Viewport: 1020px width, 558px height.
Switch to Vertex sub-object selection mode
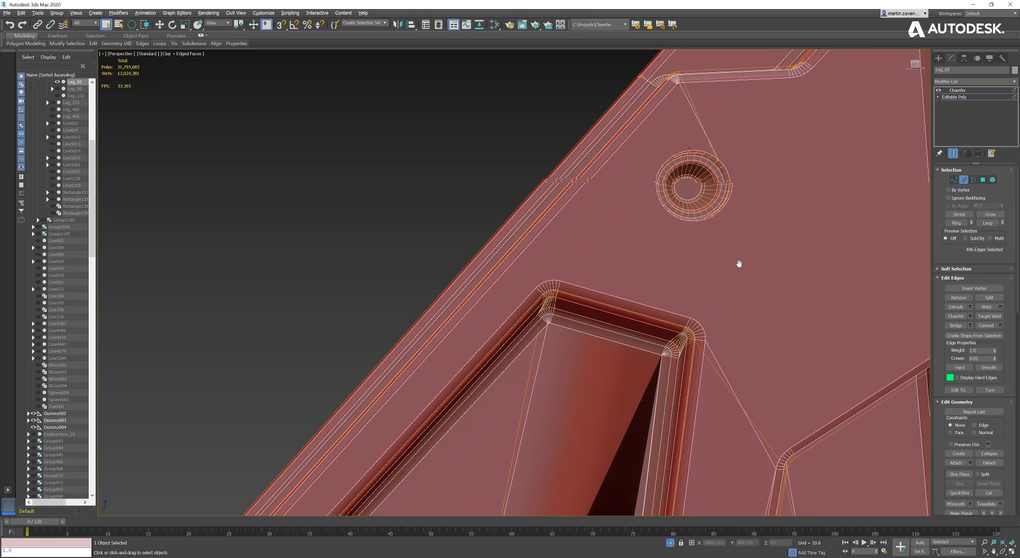click(x=953, y=180)
